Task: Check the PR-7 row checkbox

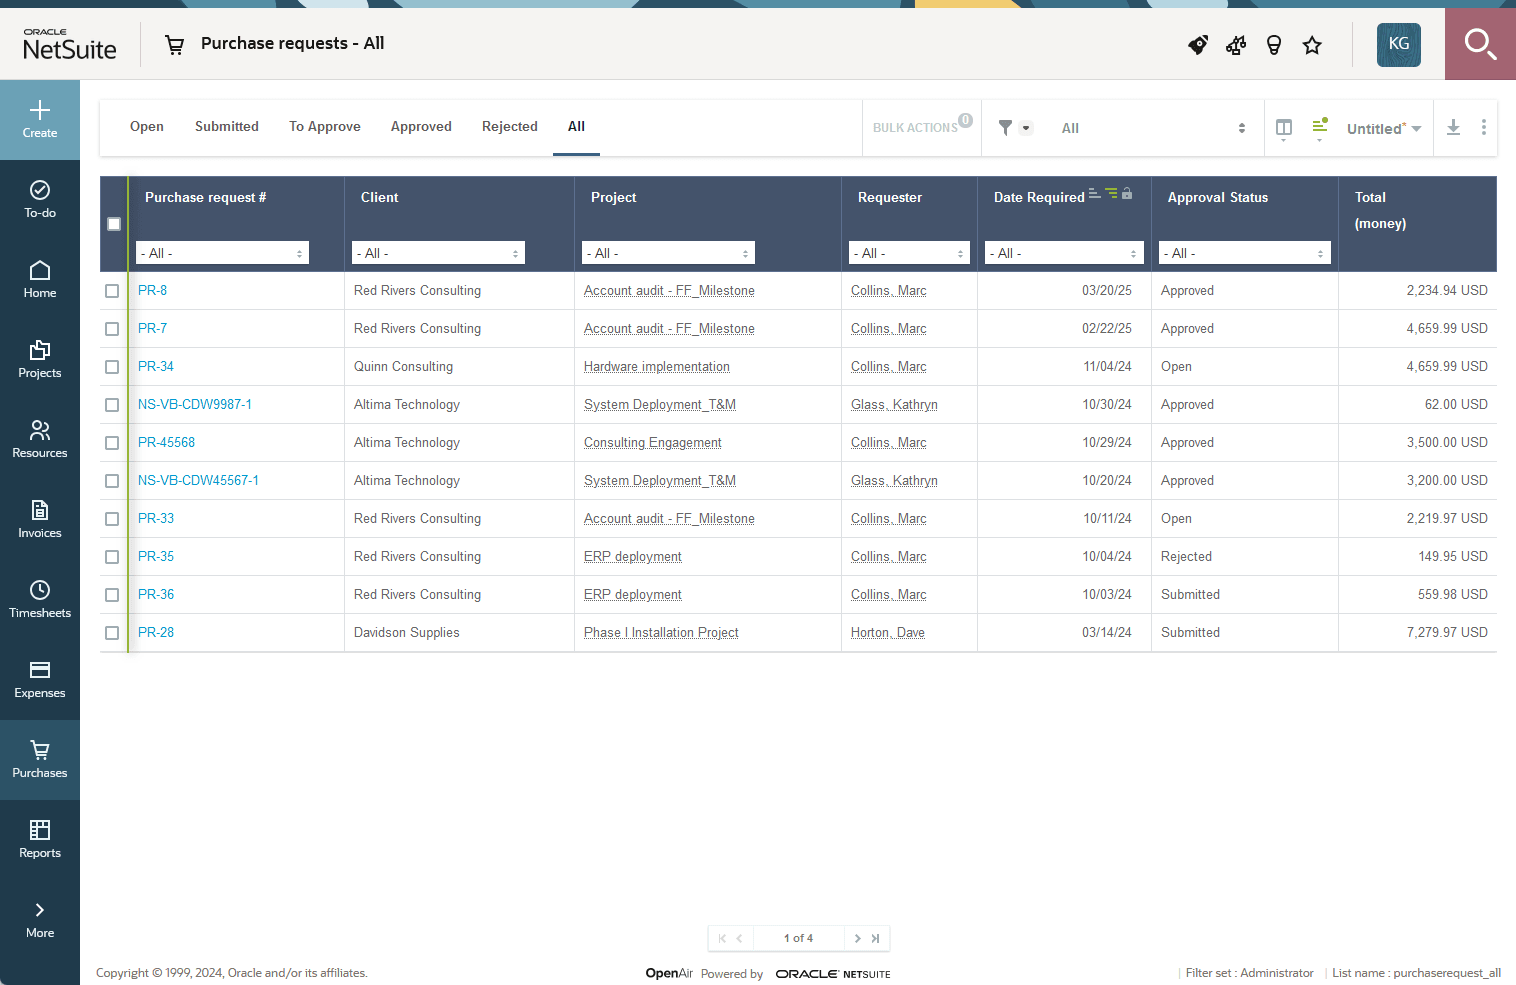Action: 112,329
